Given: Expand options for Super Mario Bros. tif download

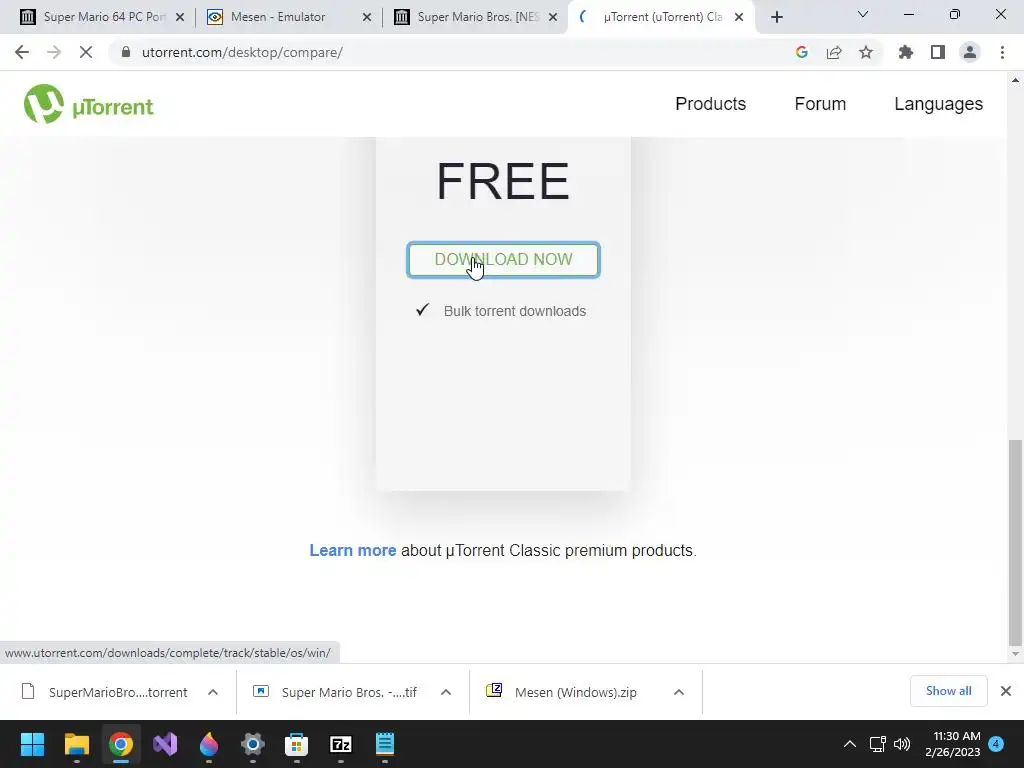Looking at the screenshot, I should (x=446, y=692).
